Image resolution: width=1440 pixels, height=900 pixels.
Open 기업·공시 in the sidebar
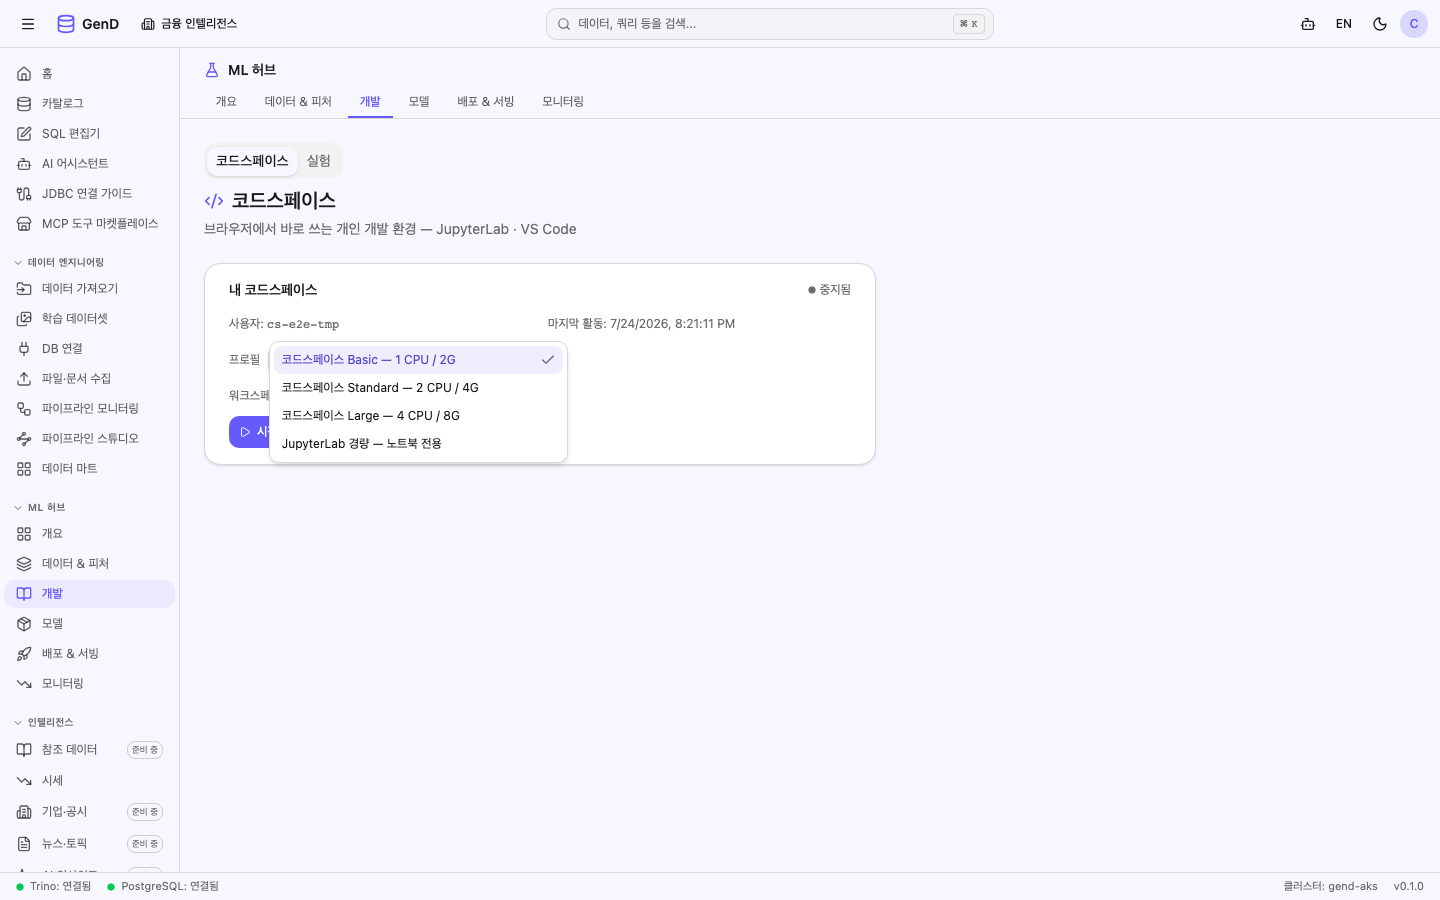(x=90, y=812)
